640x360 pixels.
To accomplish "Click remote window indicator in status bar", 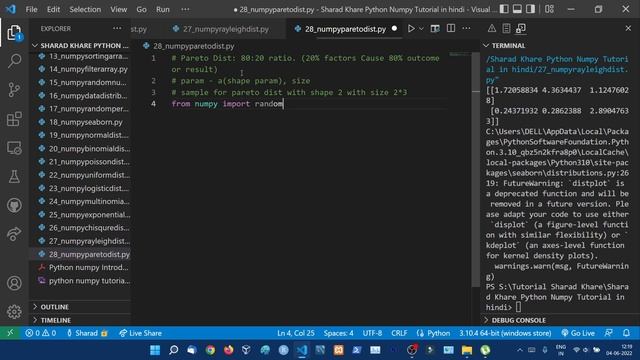I will 10,333.
